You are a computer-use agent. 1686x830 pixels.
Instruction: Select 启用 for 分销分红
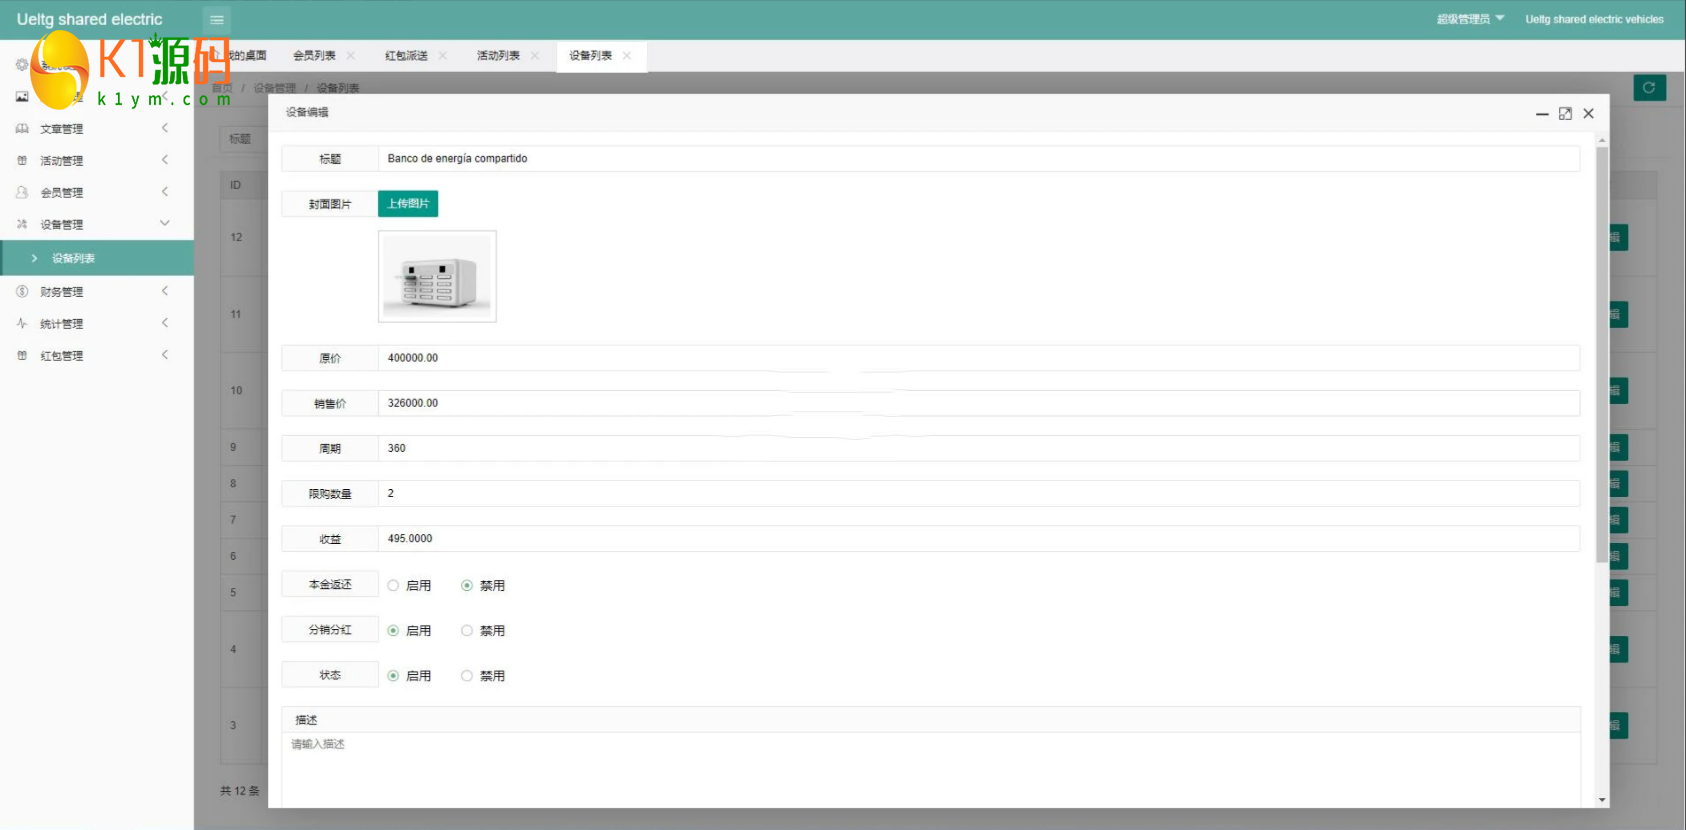393,631
